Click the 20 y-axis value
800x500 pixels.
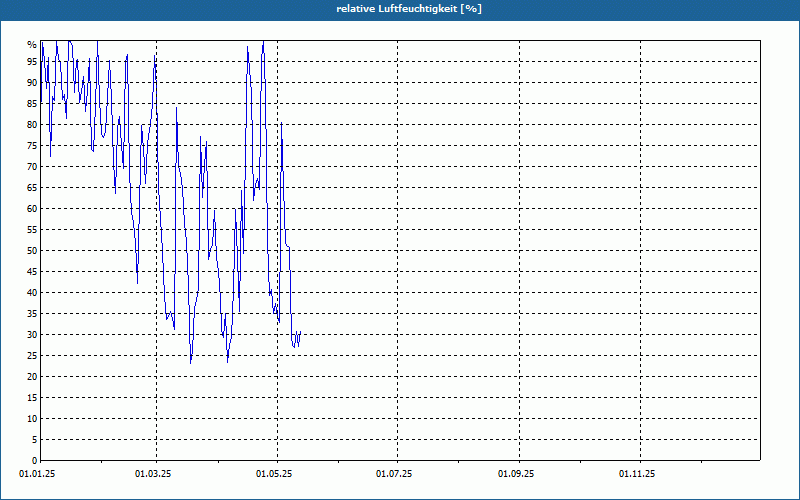tap(32, 377)
